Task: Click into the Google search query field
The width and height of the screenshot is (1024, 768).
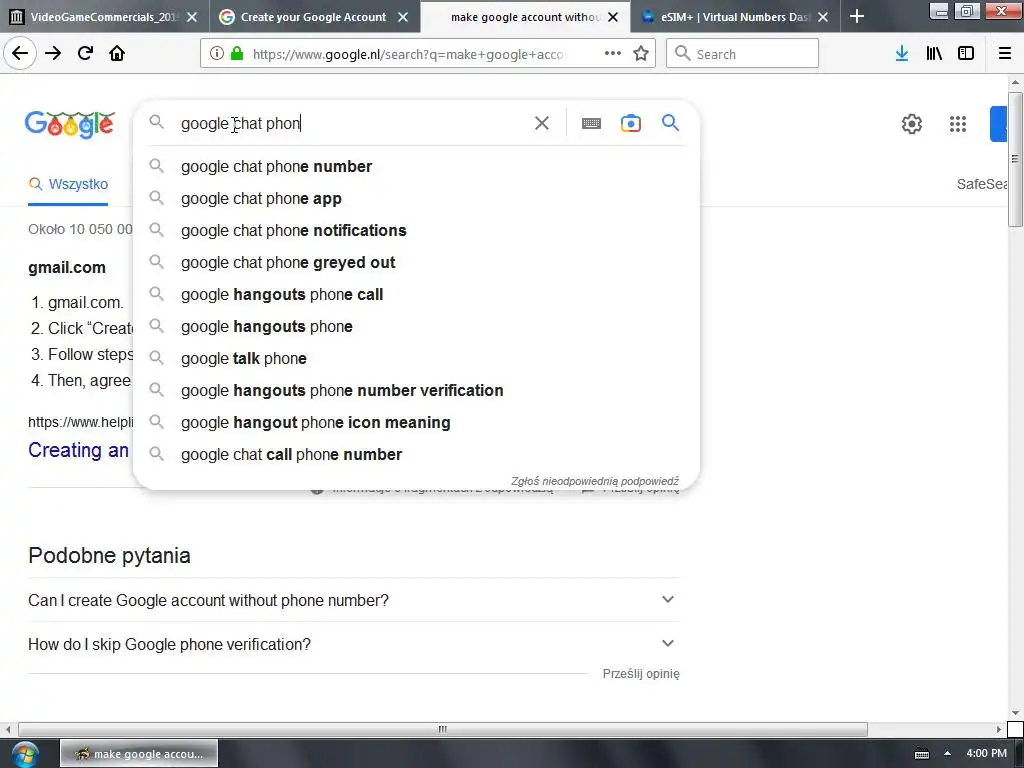Action: tap(353, 123)
